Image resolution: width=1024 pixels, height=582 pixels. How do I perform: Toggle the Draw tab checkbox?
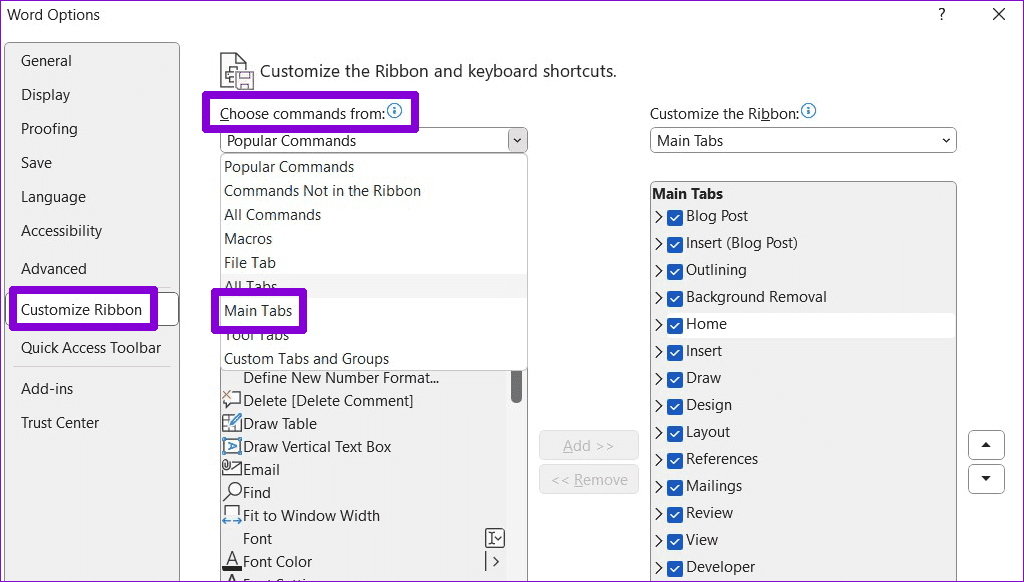(675, 379)
